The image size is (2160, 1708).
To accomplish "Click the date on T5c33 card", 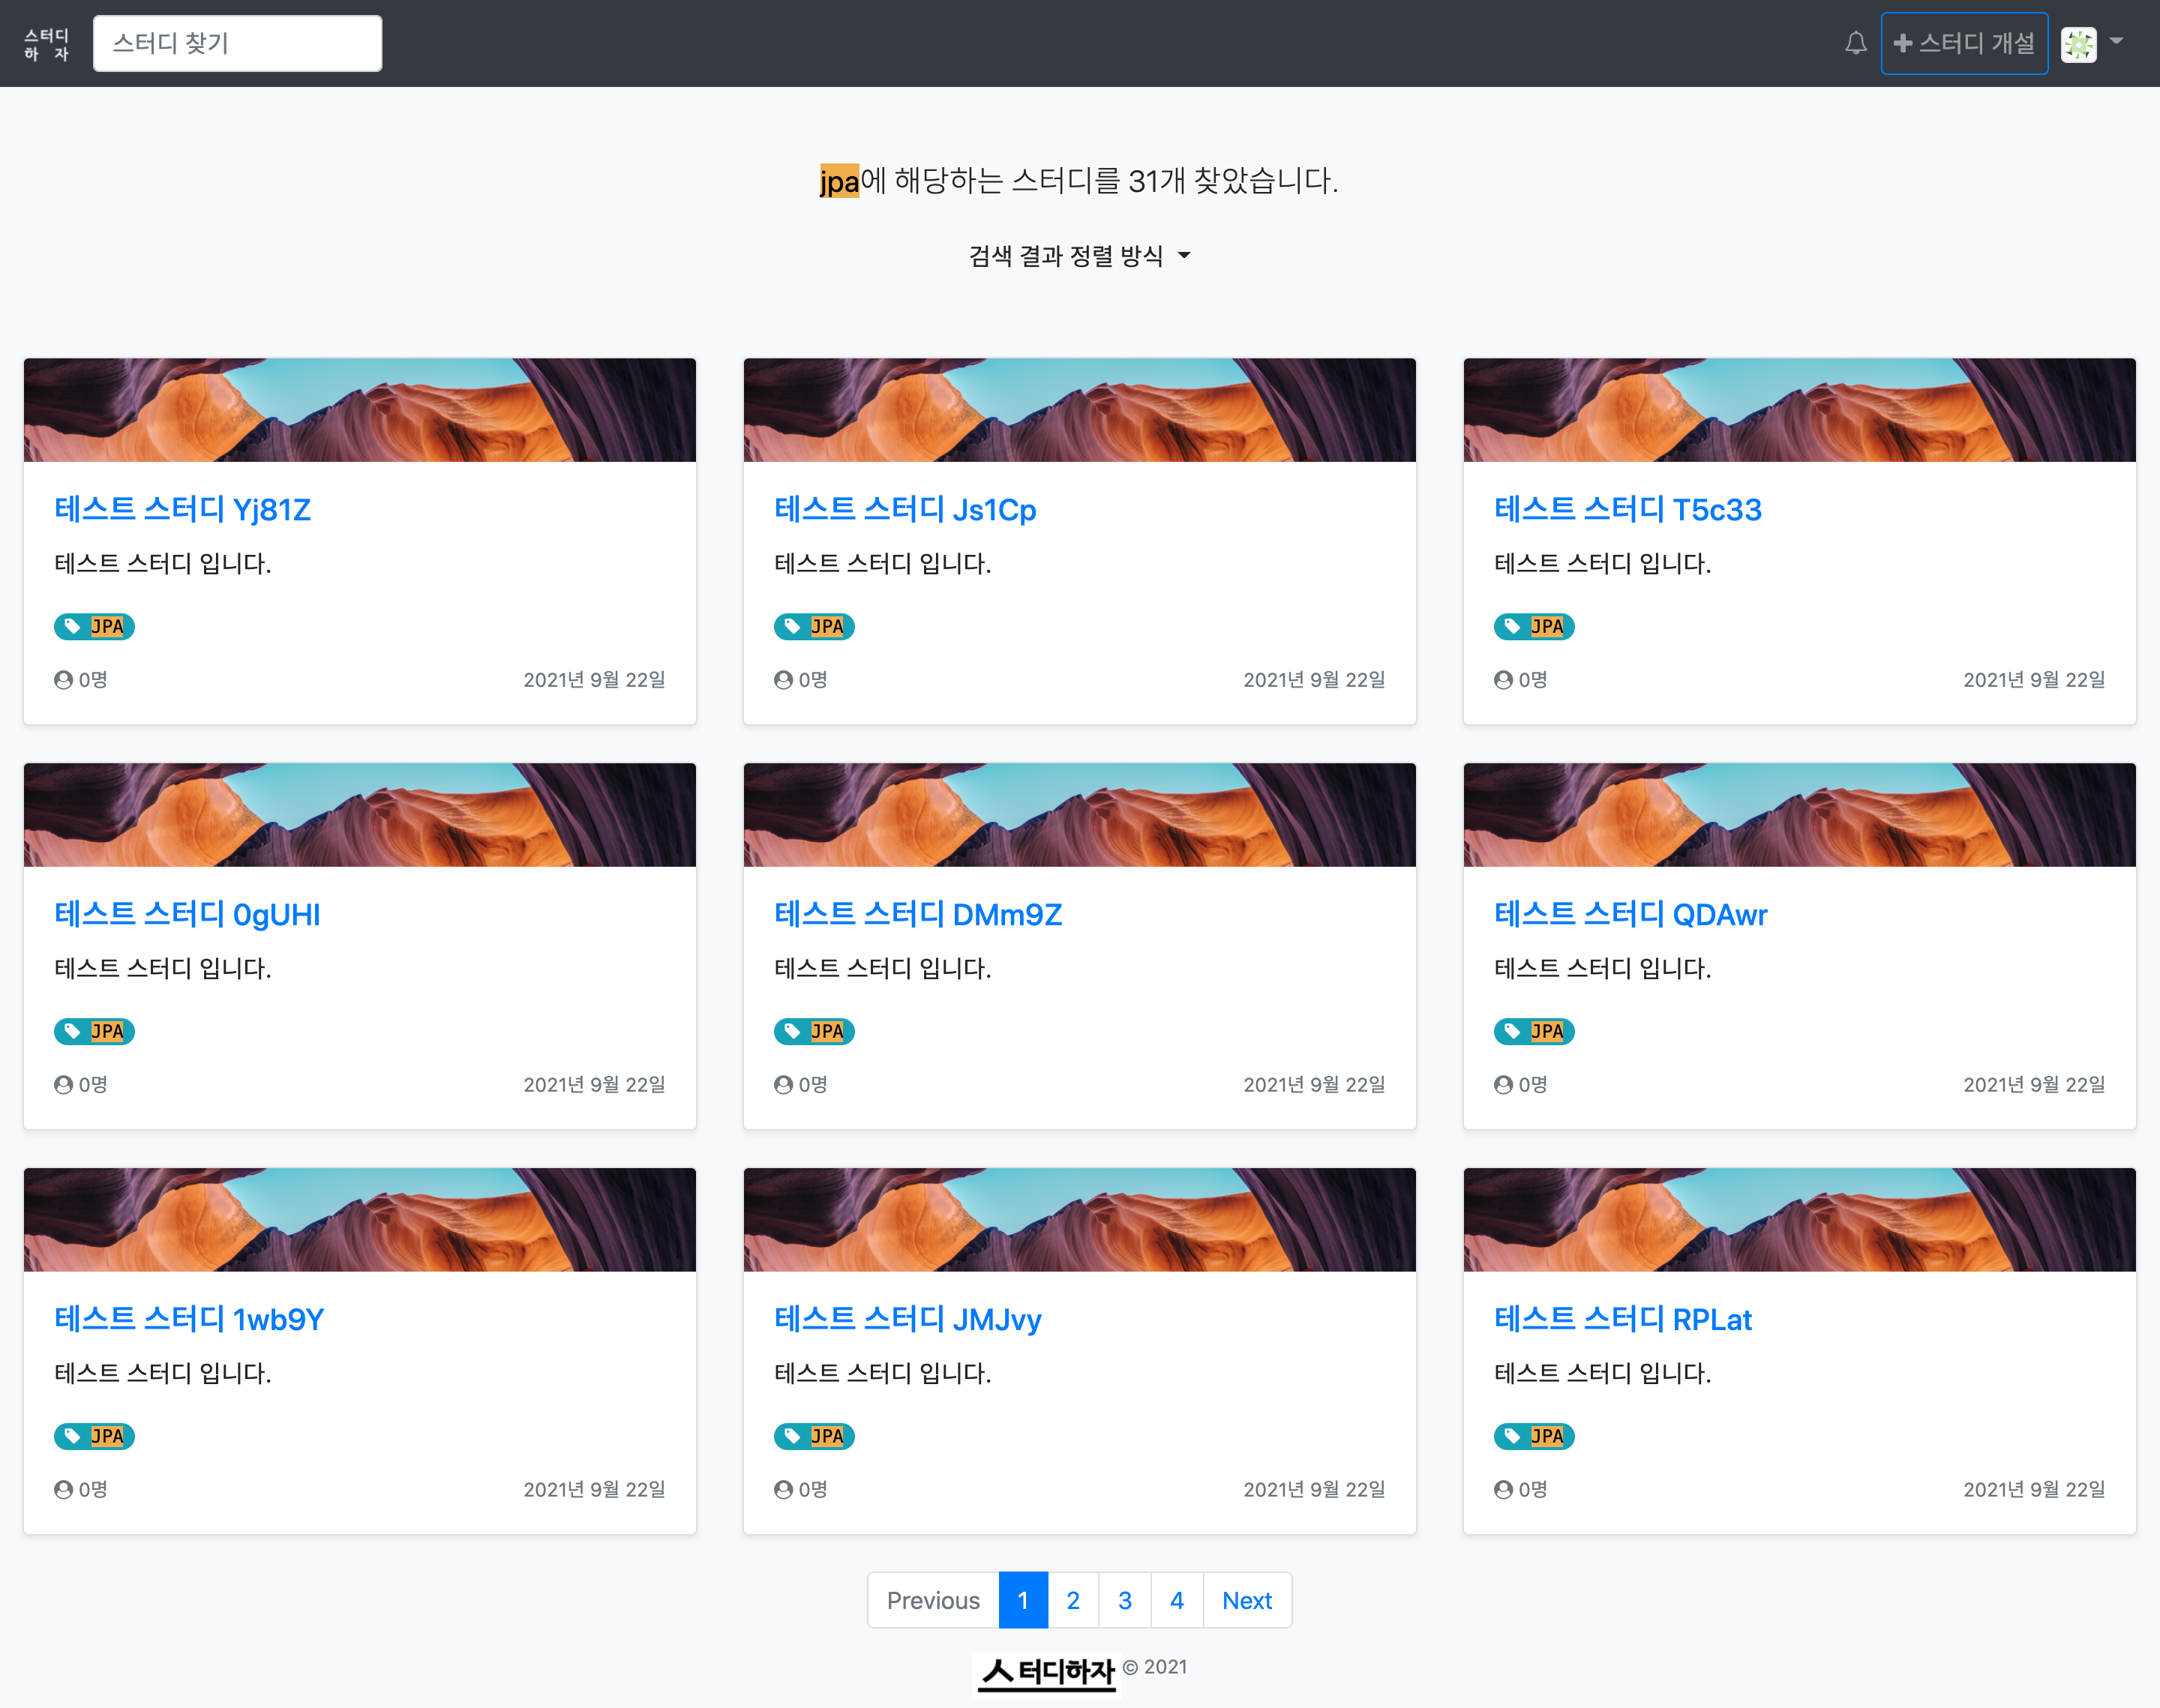I will point(2034,680).
